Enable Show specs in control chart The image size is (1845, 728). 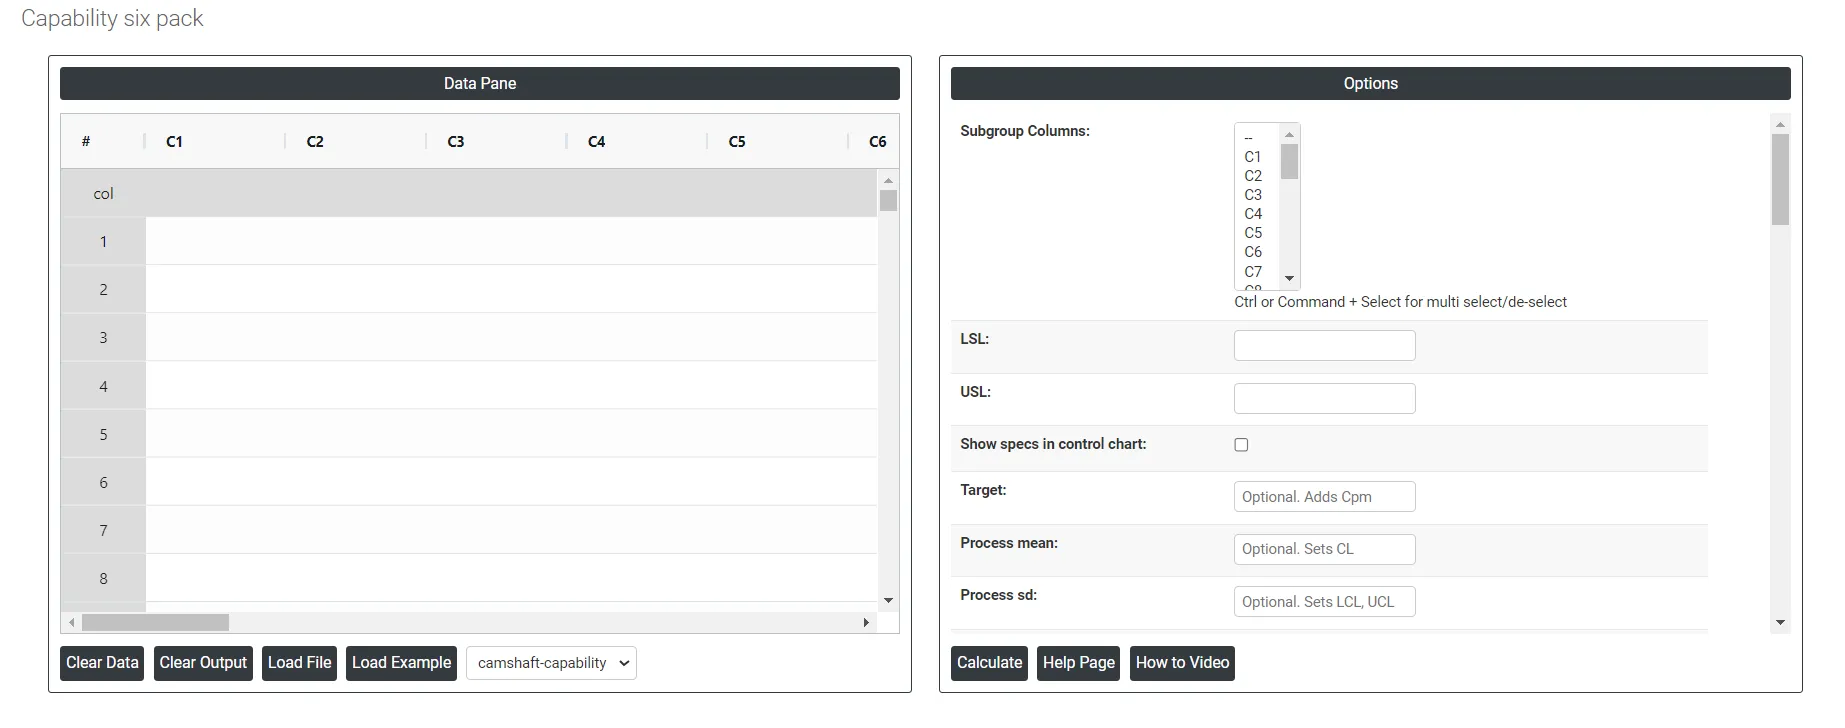coord(1241,445)
